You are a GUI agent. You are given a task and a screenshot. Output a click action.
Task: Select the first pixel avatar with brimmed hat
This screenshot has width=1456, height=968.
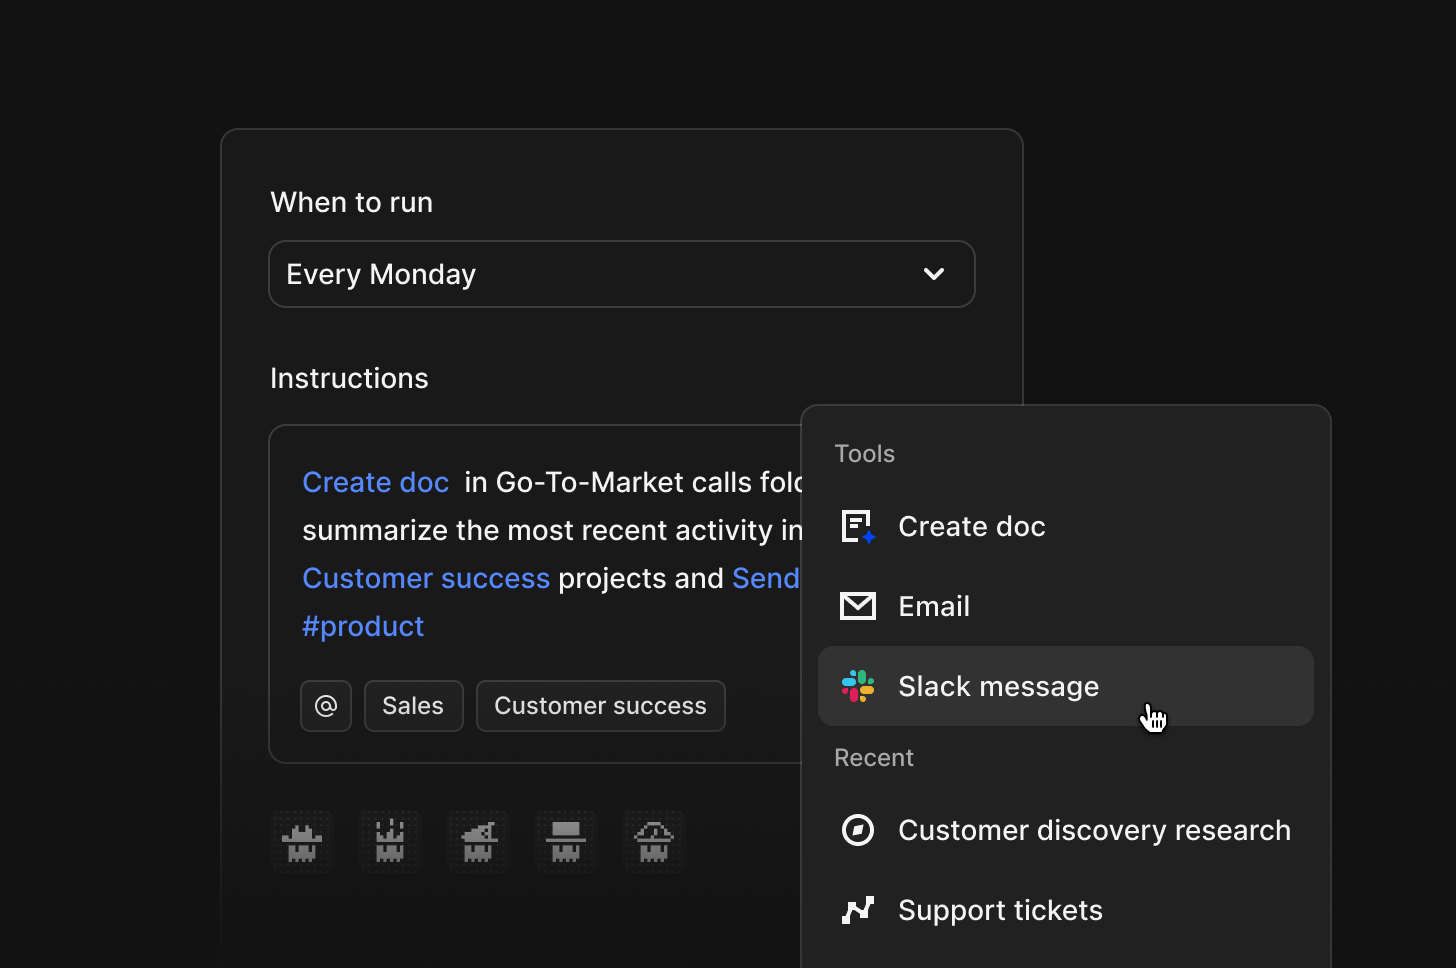(x=302, y=842)
